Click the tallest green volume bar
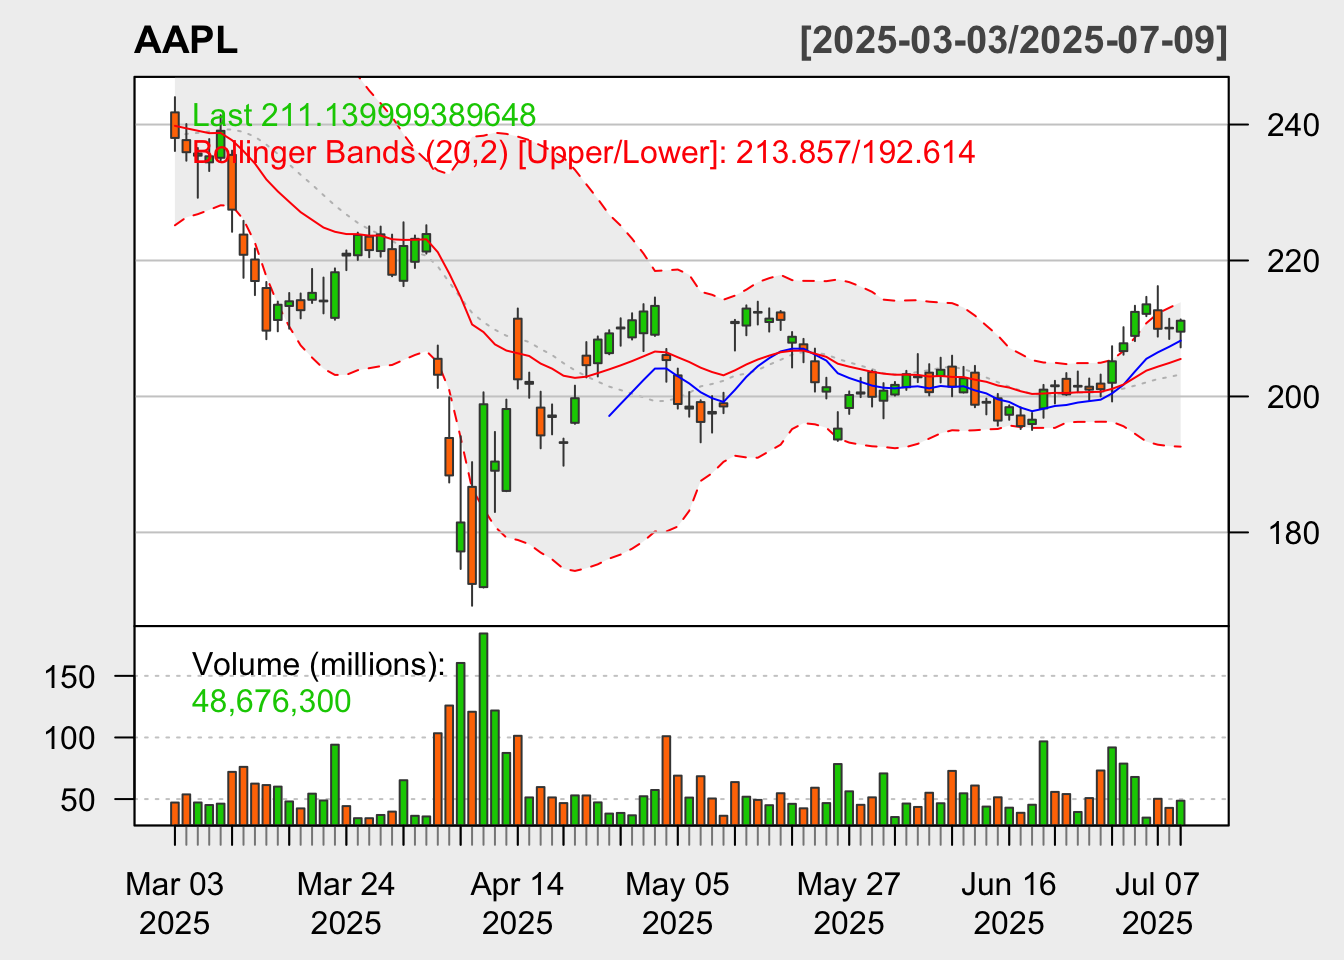Screen dimensions: 1344x960 point(483,729)
